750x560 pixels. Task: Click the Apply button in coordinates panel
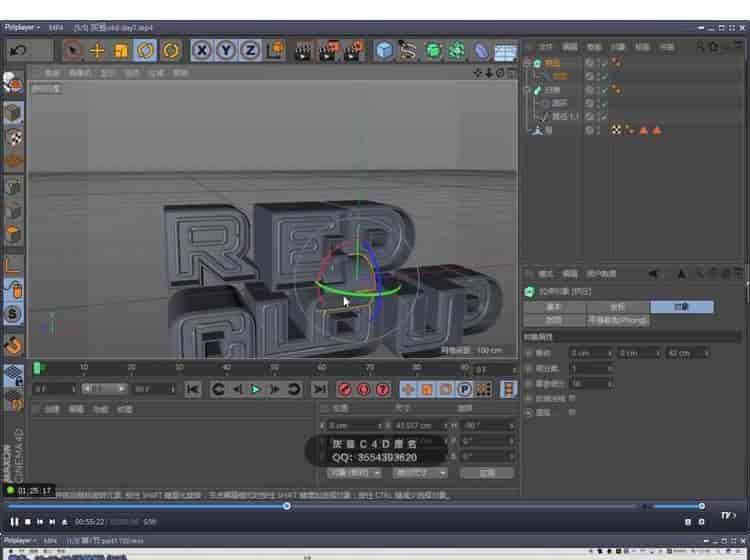tap(487, 472)
